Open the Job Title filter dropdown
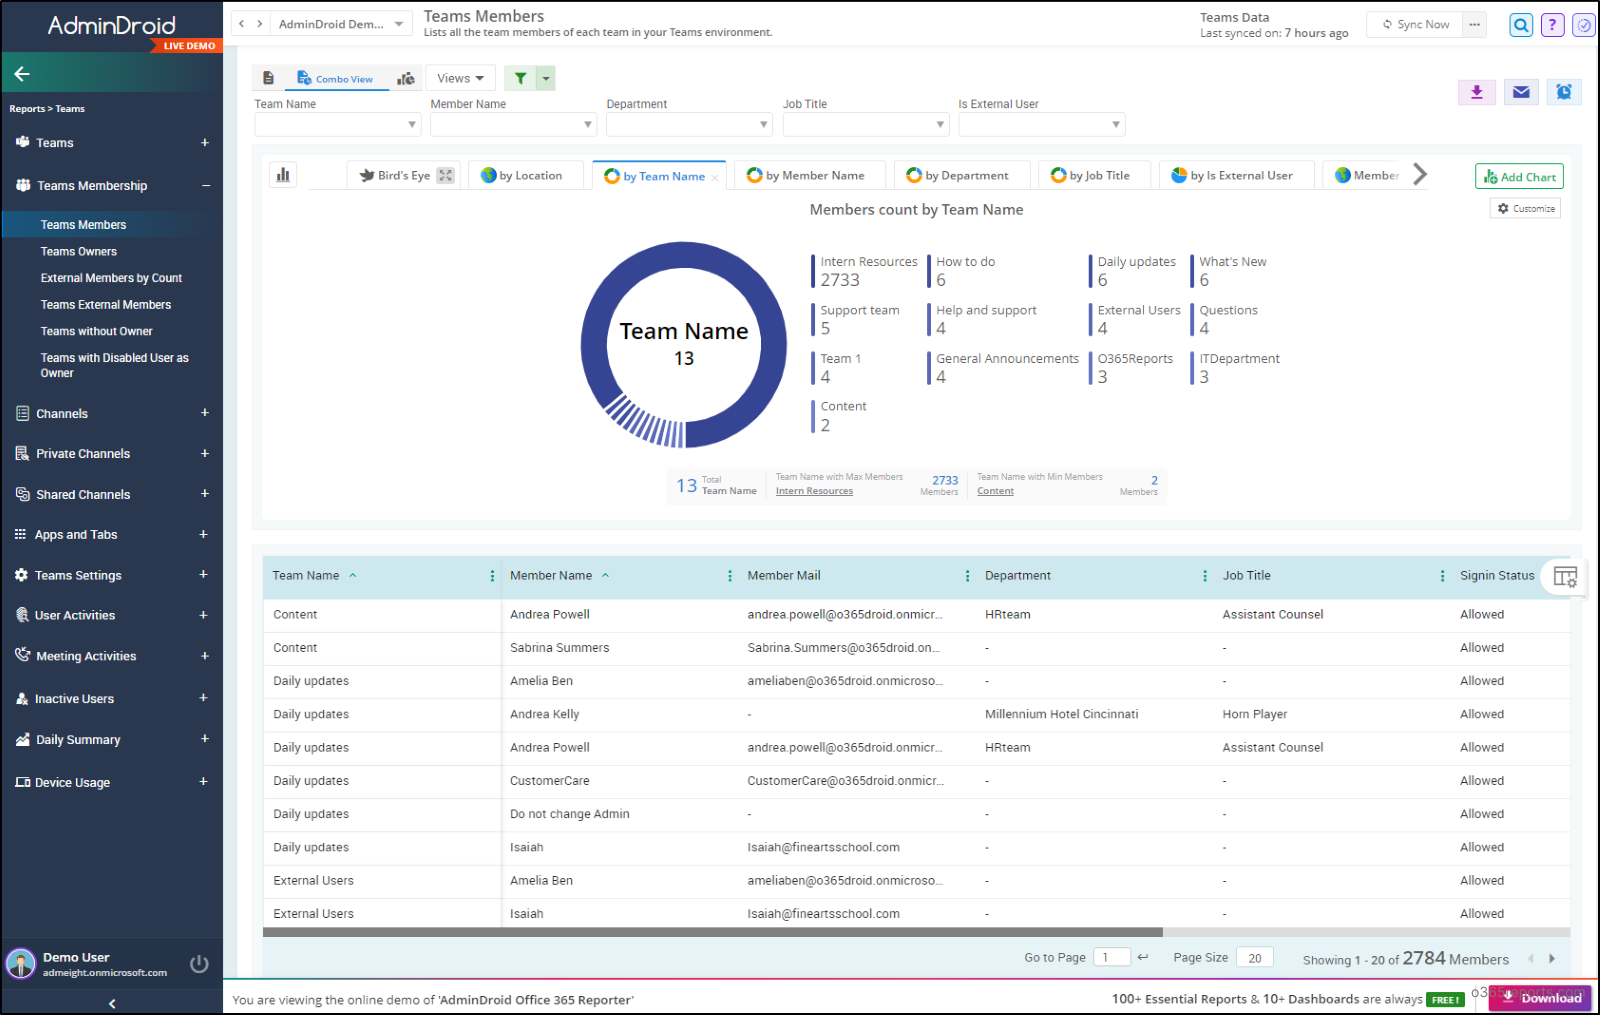The height and width of the screenshot is (1015, 1600). (x=866, y=124)
